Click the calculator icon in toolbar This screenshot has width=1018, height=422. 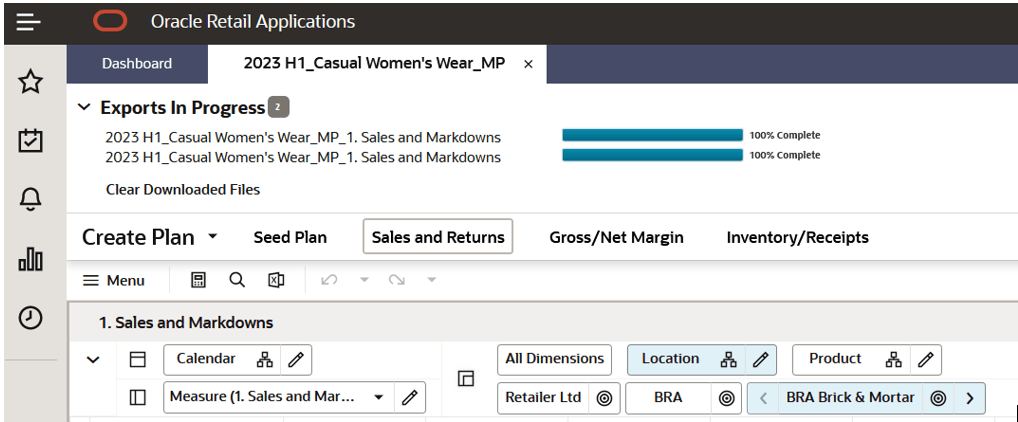[x=198, y=280]
